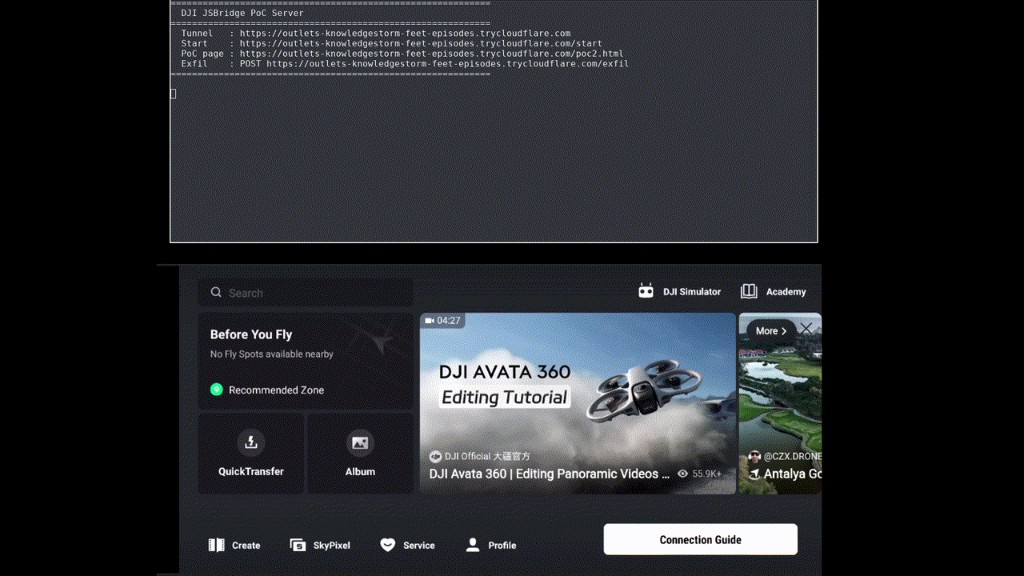The height and width of the screenshot is (576, 1024).
Task: Click the @CZX.DRONE user avatar
Action: tap(755, 456)
